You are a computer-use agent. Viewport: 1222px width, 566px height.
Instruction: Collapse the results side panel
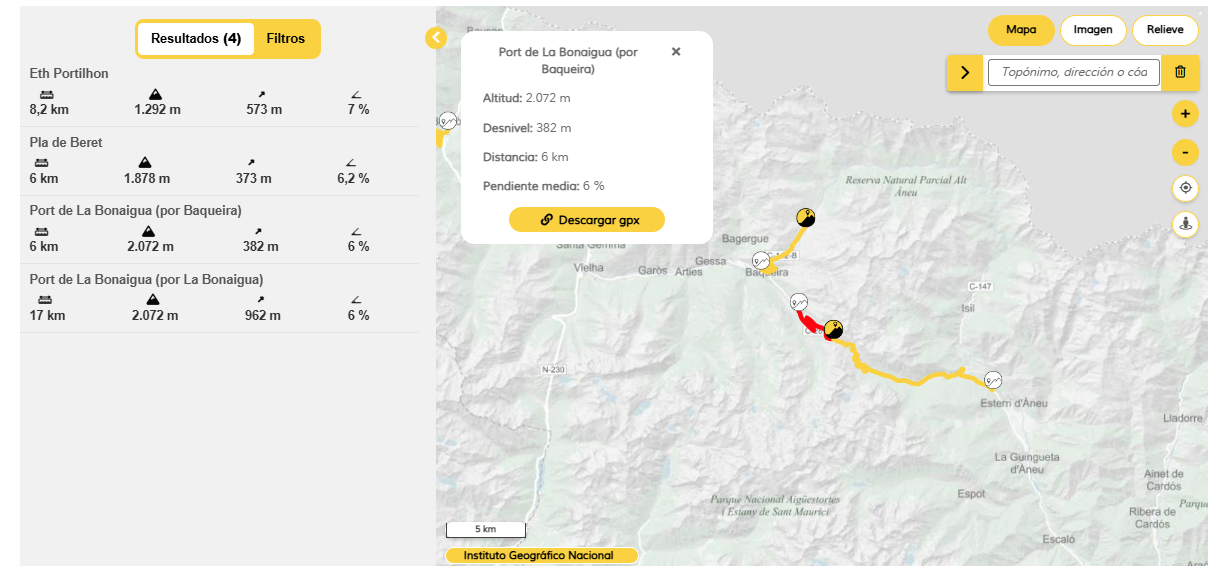click(x=436, y=38)
